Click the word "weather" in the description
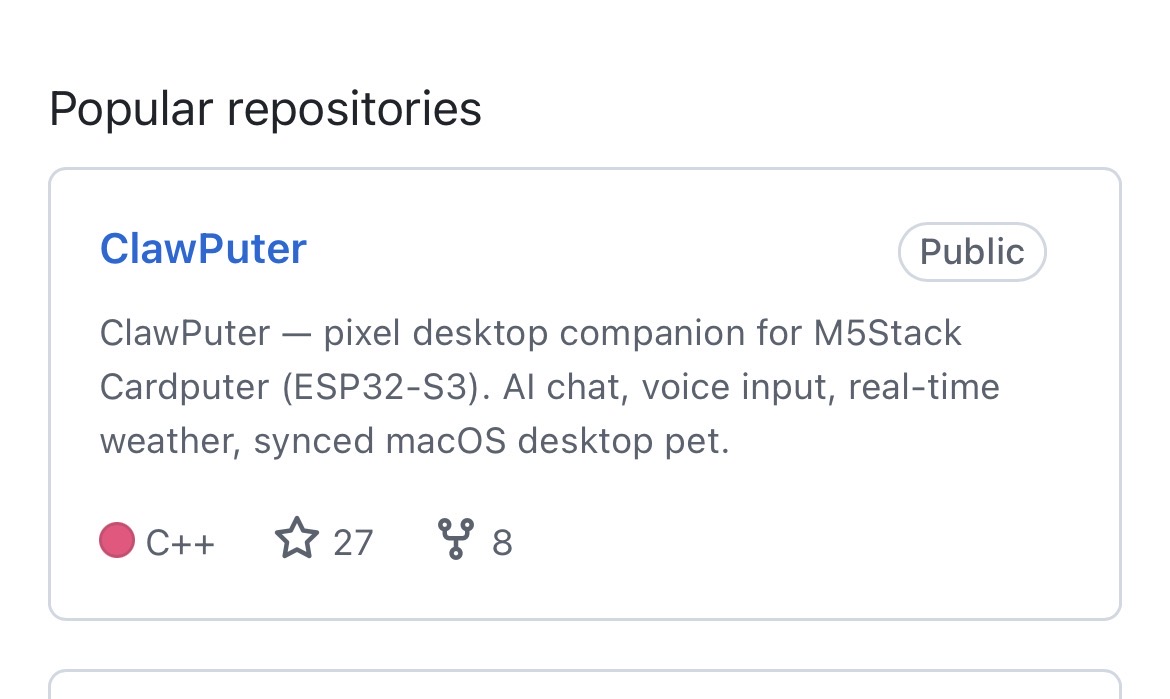1170x699 pixels. pyautogui.click(x=168, y=441)
